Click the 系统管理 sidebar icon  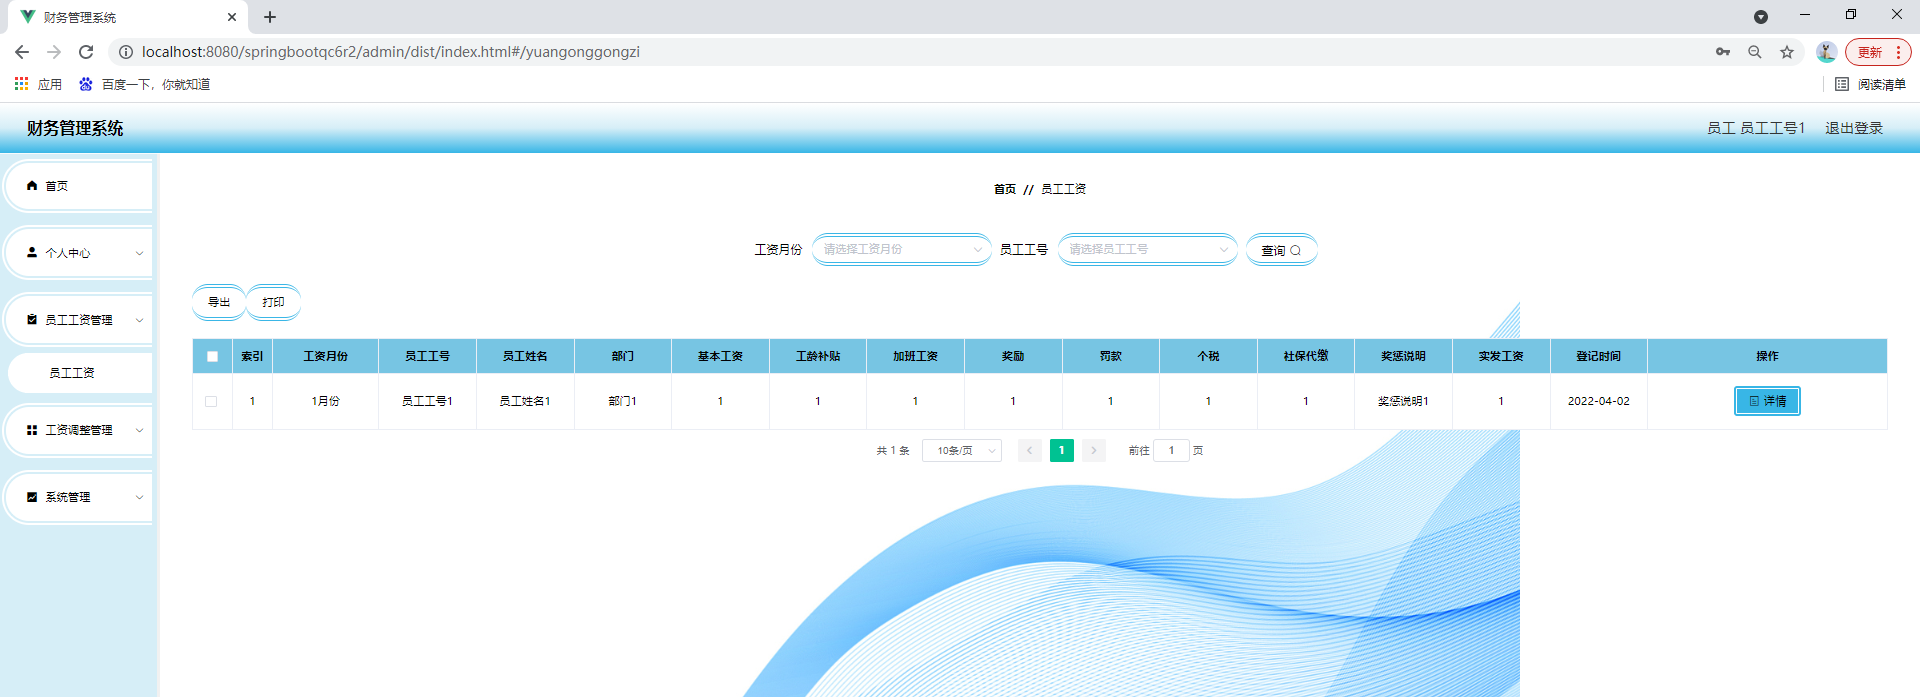point(32,497)
